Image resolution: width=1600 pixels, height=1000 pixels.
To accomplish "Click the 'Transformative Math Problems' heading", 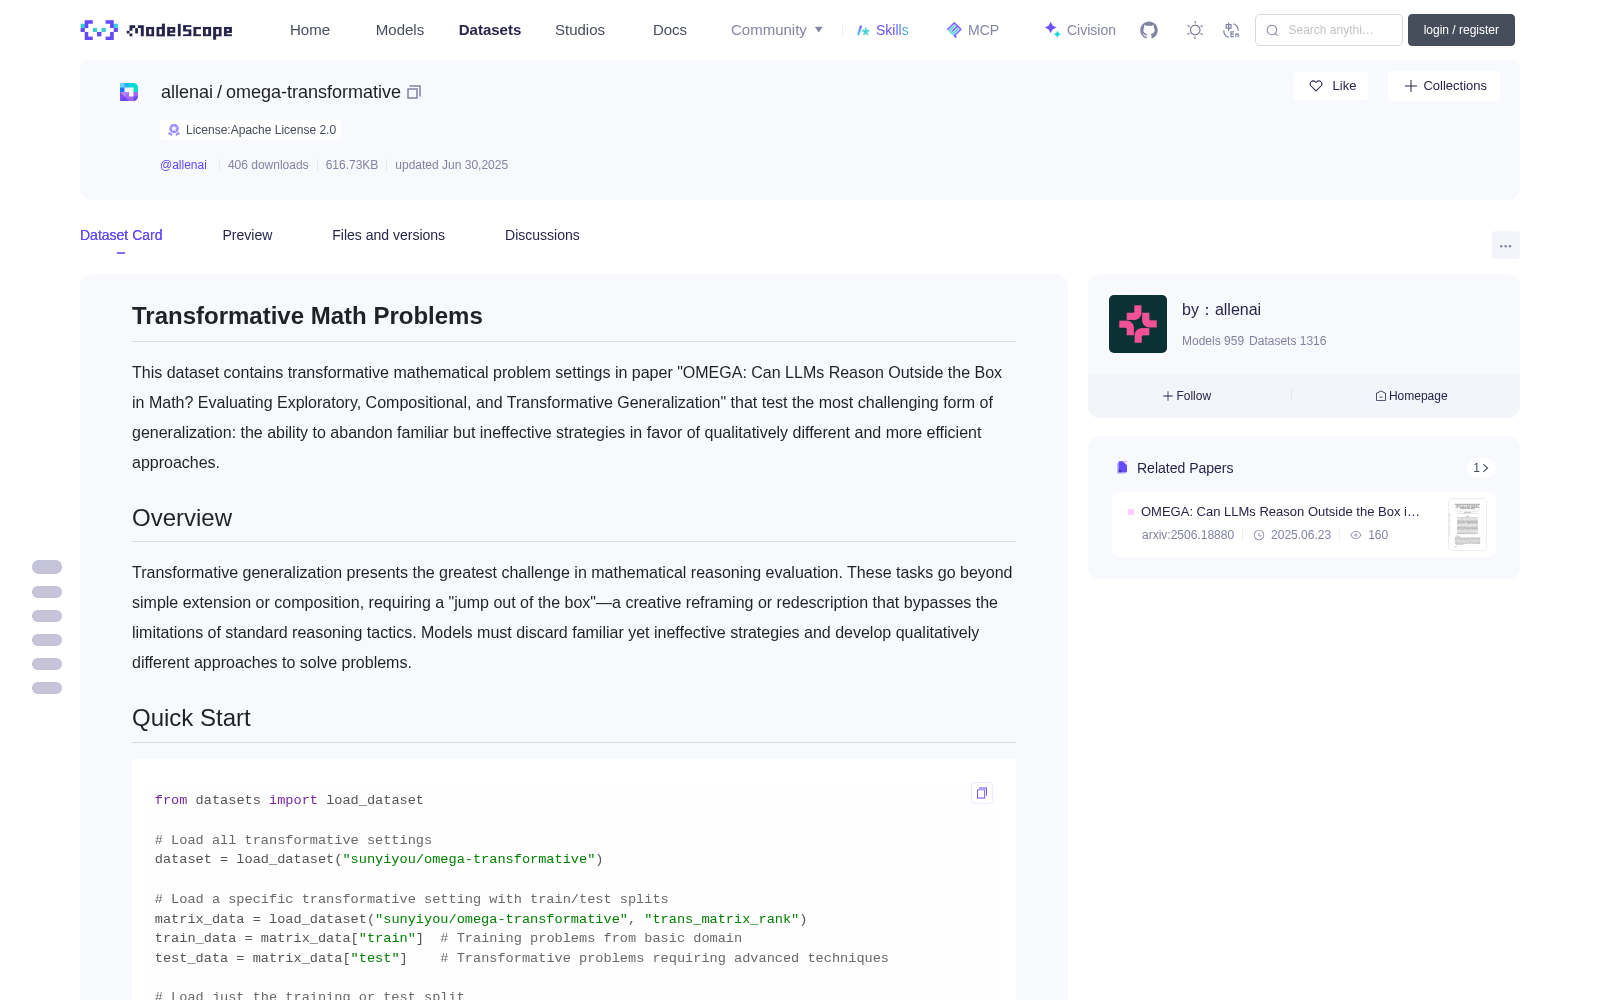I will (307, 316).
